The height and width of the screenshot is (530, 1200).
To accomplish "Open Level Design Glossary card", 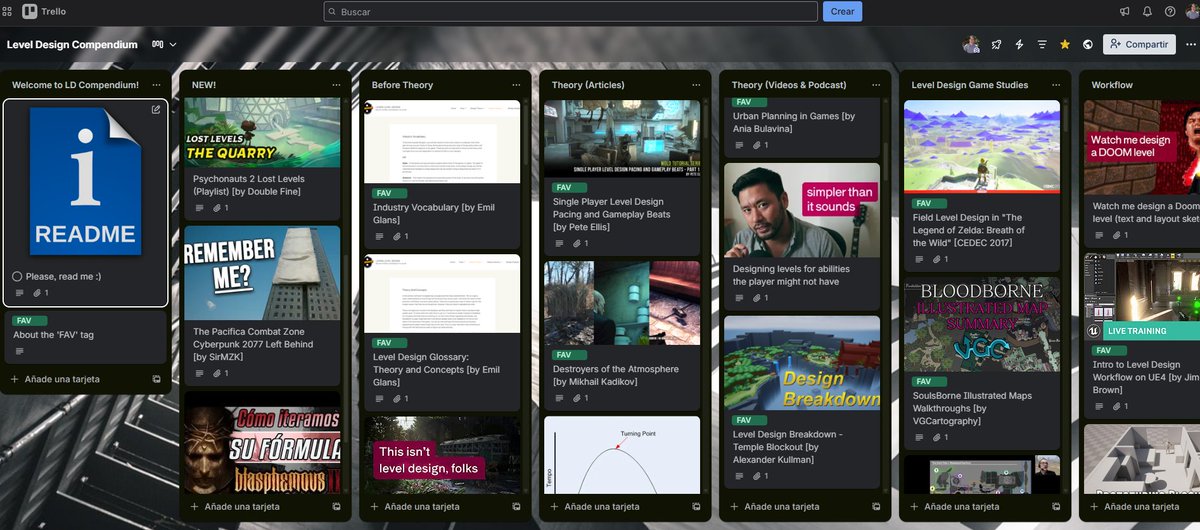I will pyautogui.click(x=442, y=331).
